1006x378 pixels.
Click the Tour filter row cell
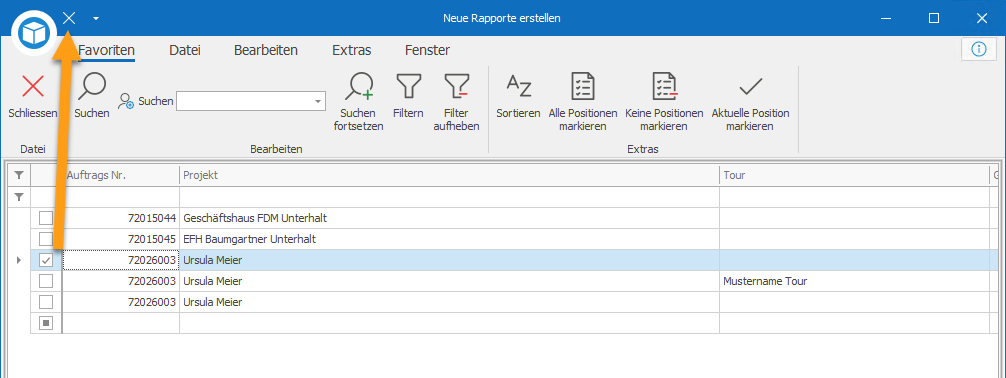pos(855,197)
